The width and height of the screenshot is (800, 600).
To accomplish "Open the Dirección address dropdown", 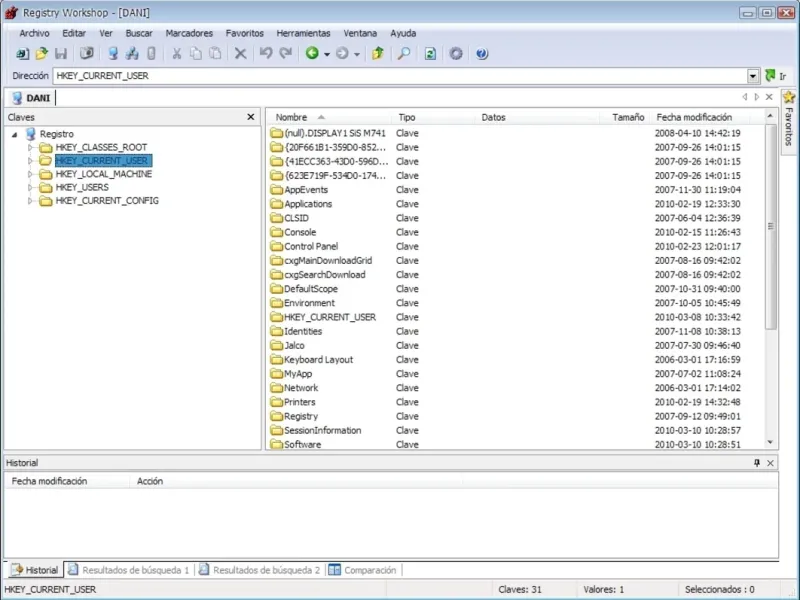I will [x=753, y=76].
